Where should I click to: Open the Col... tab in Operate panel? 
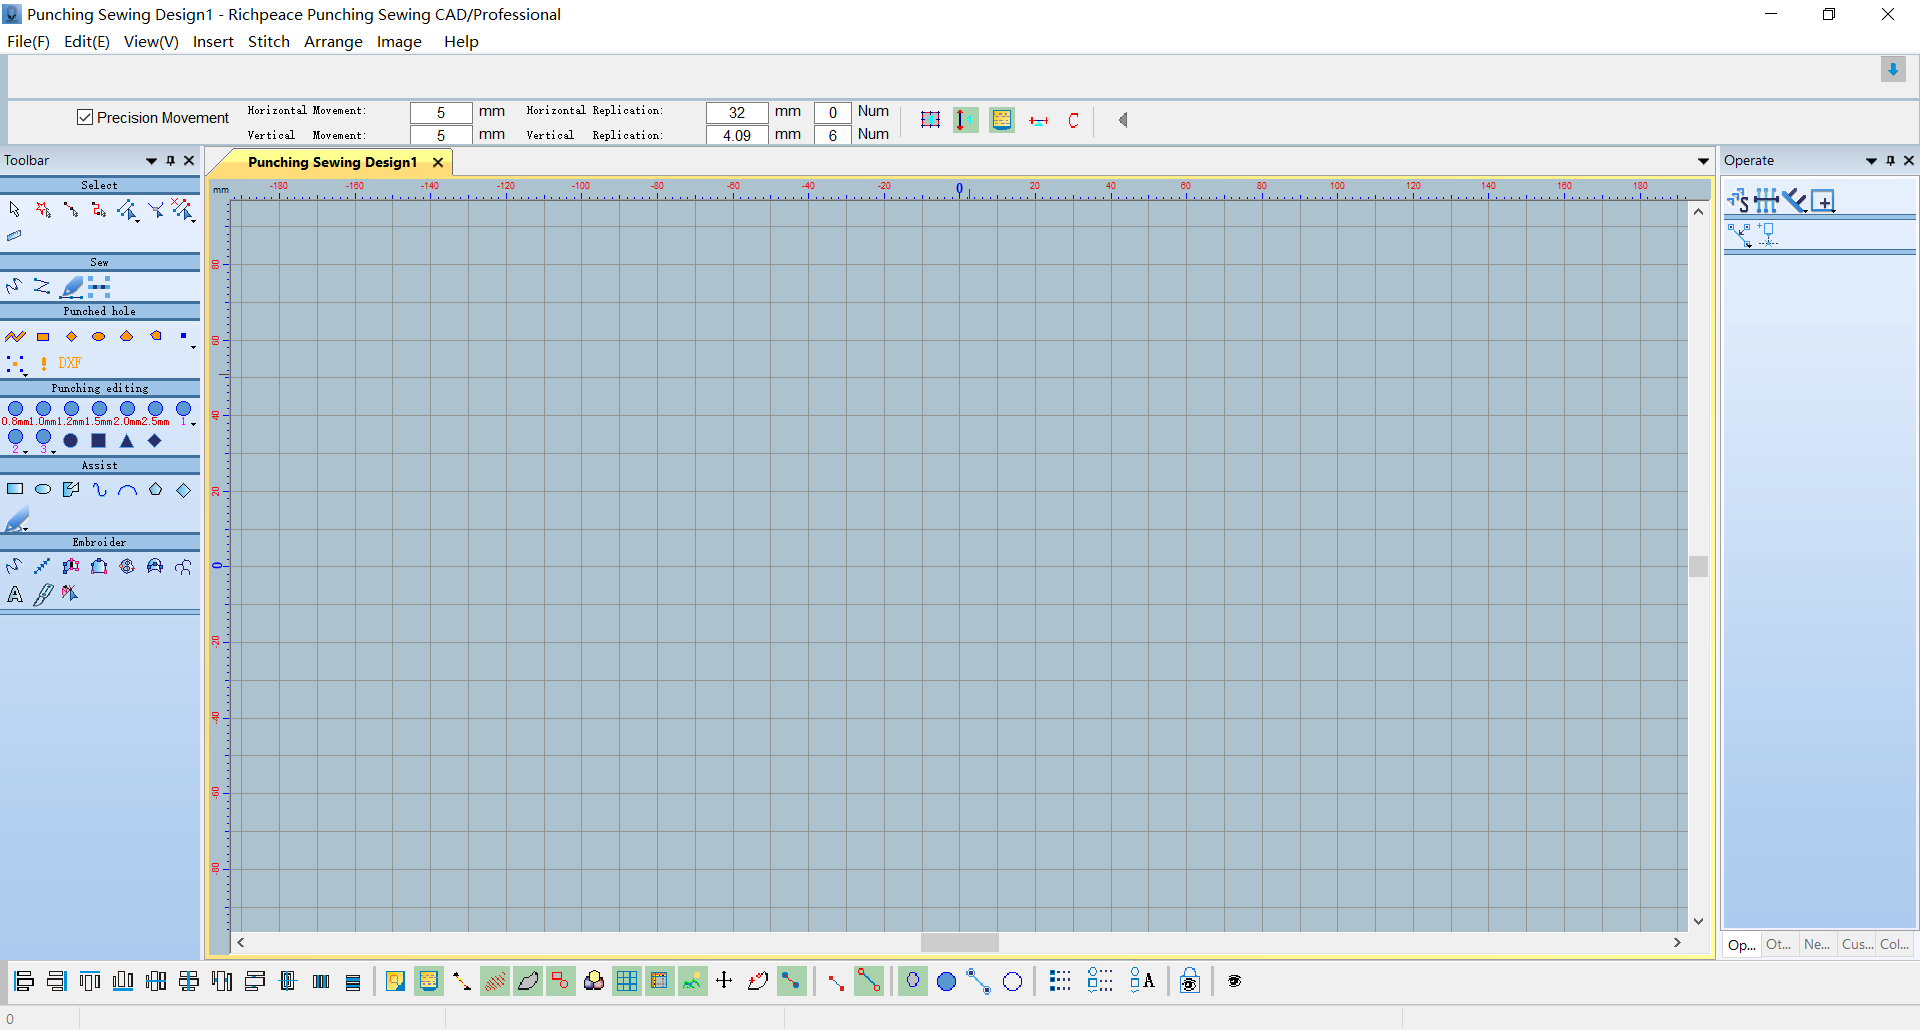1894,944
